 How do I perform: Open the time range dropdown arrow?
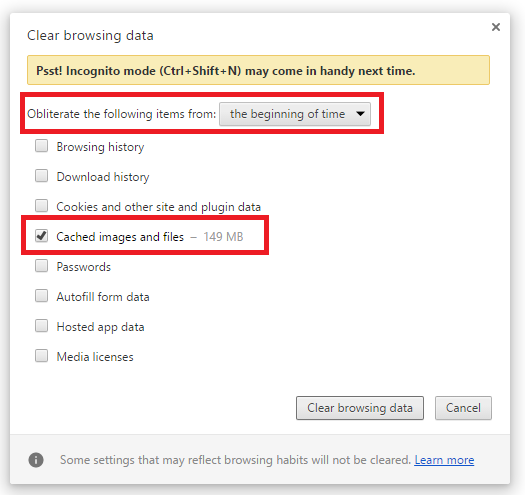tap(360, 114)
